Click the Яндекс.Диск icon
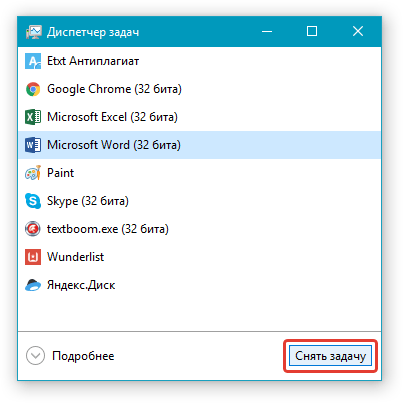This screenshot has height=403, width=403. 33,285
